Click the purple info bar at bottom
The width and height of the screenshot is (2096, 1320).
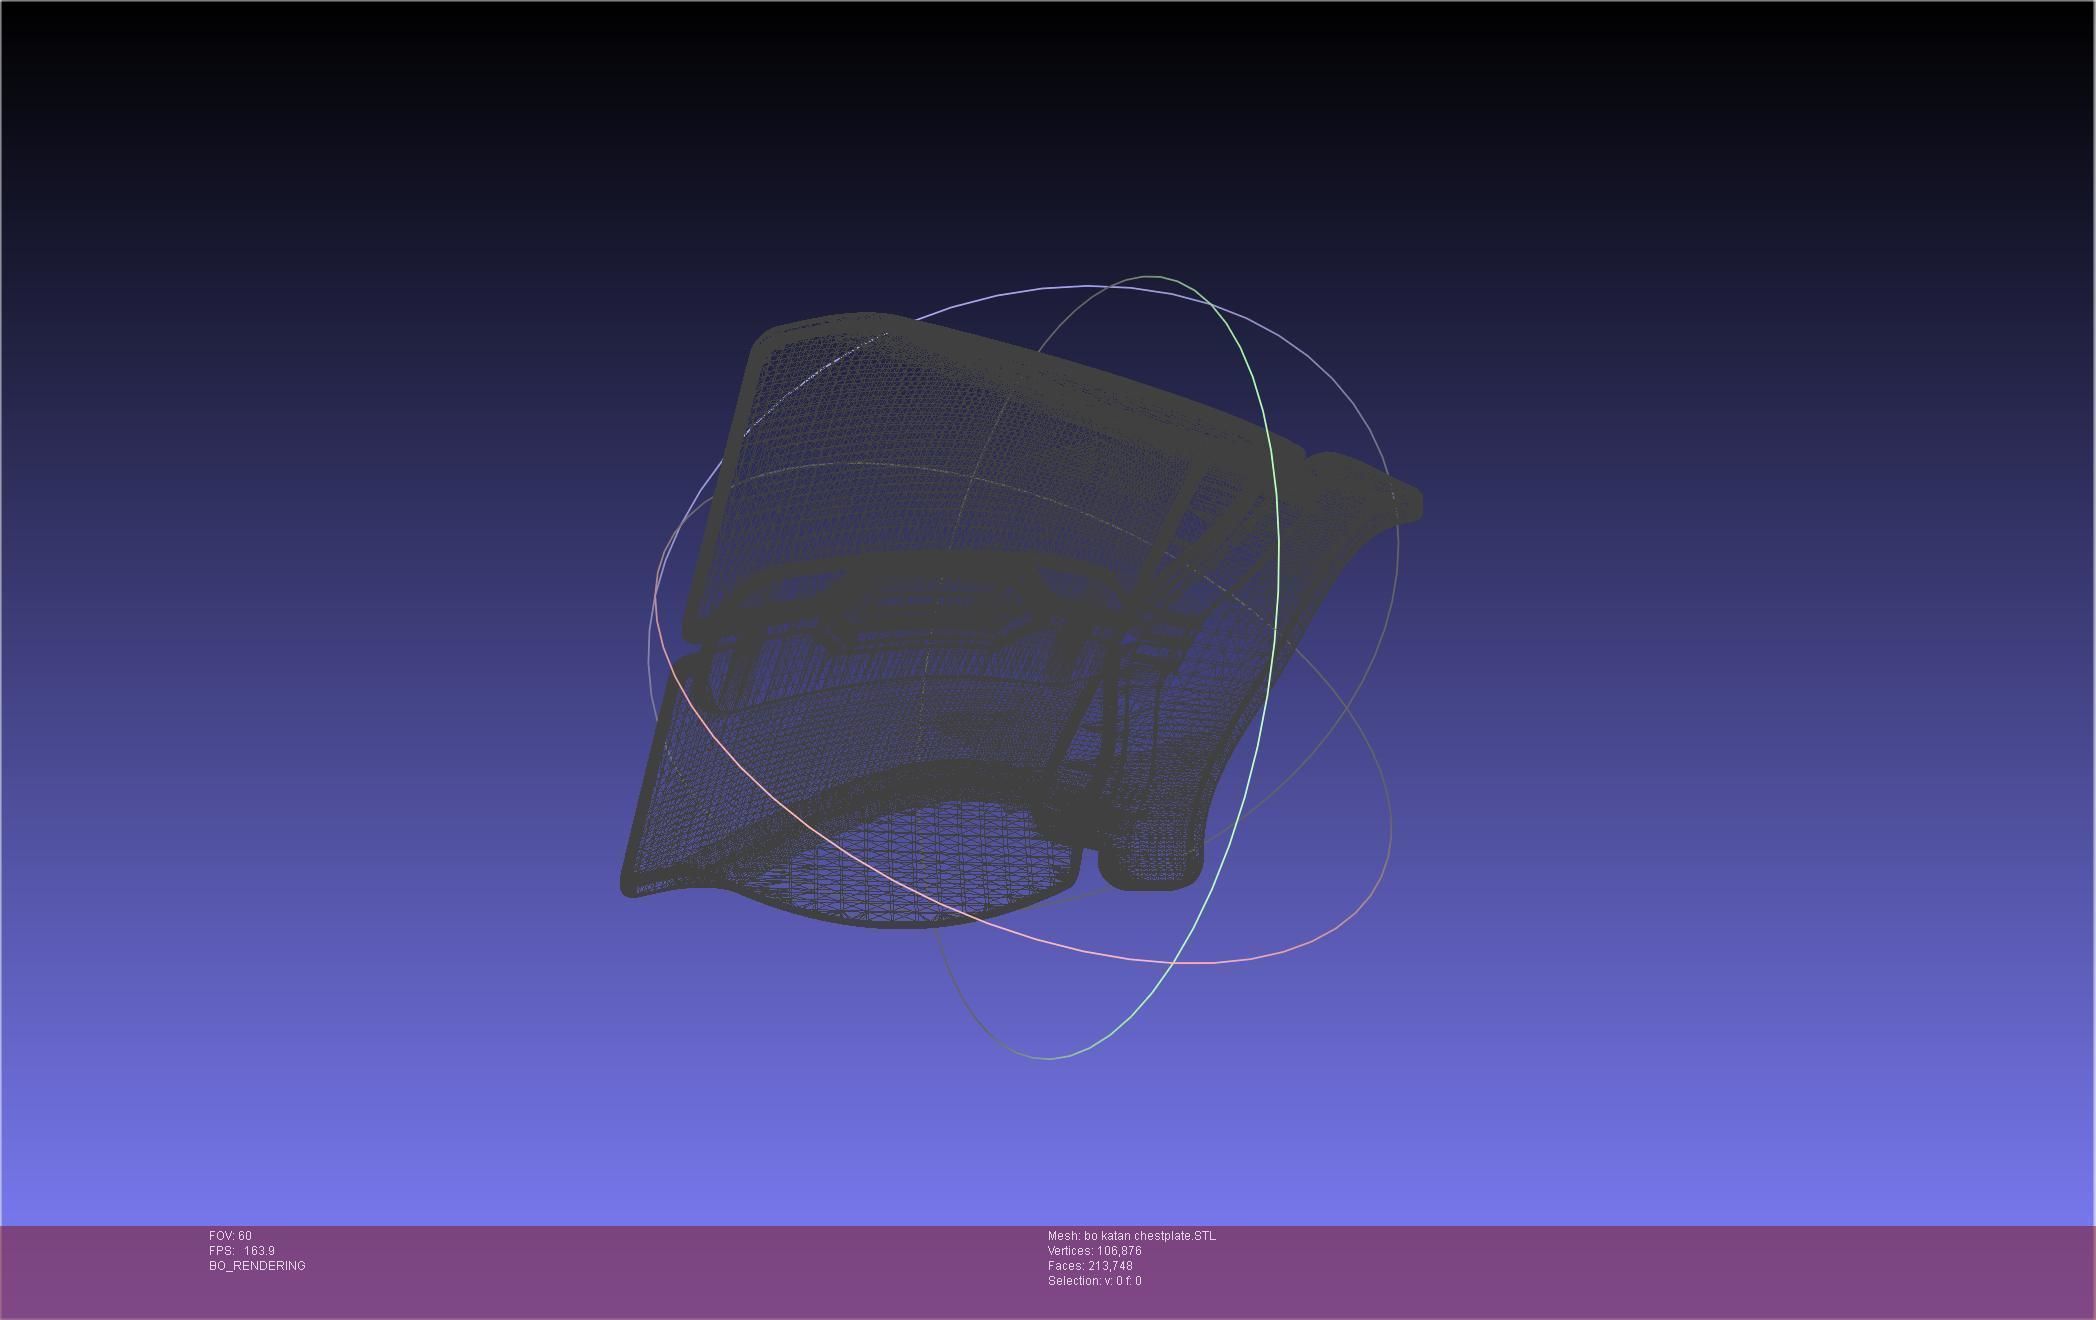tap(1600, 1270)
